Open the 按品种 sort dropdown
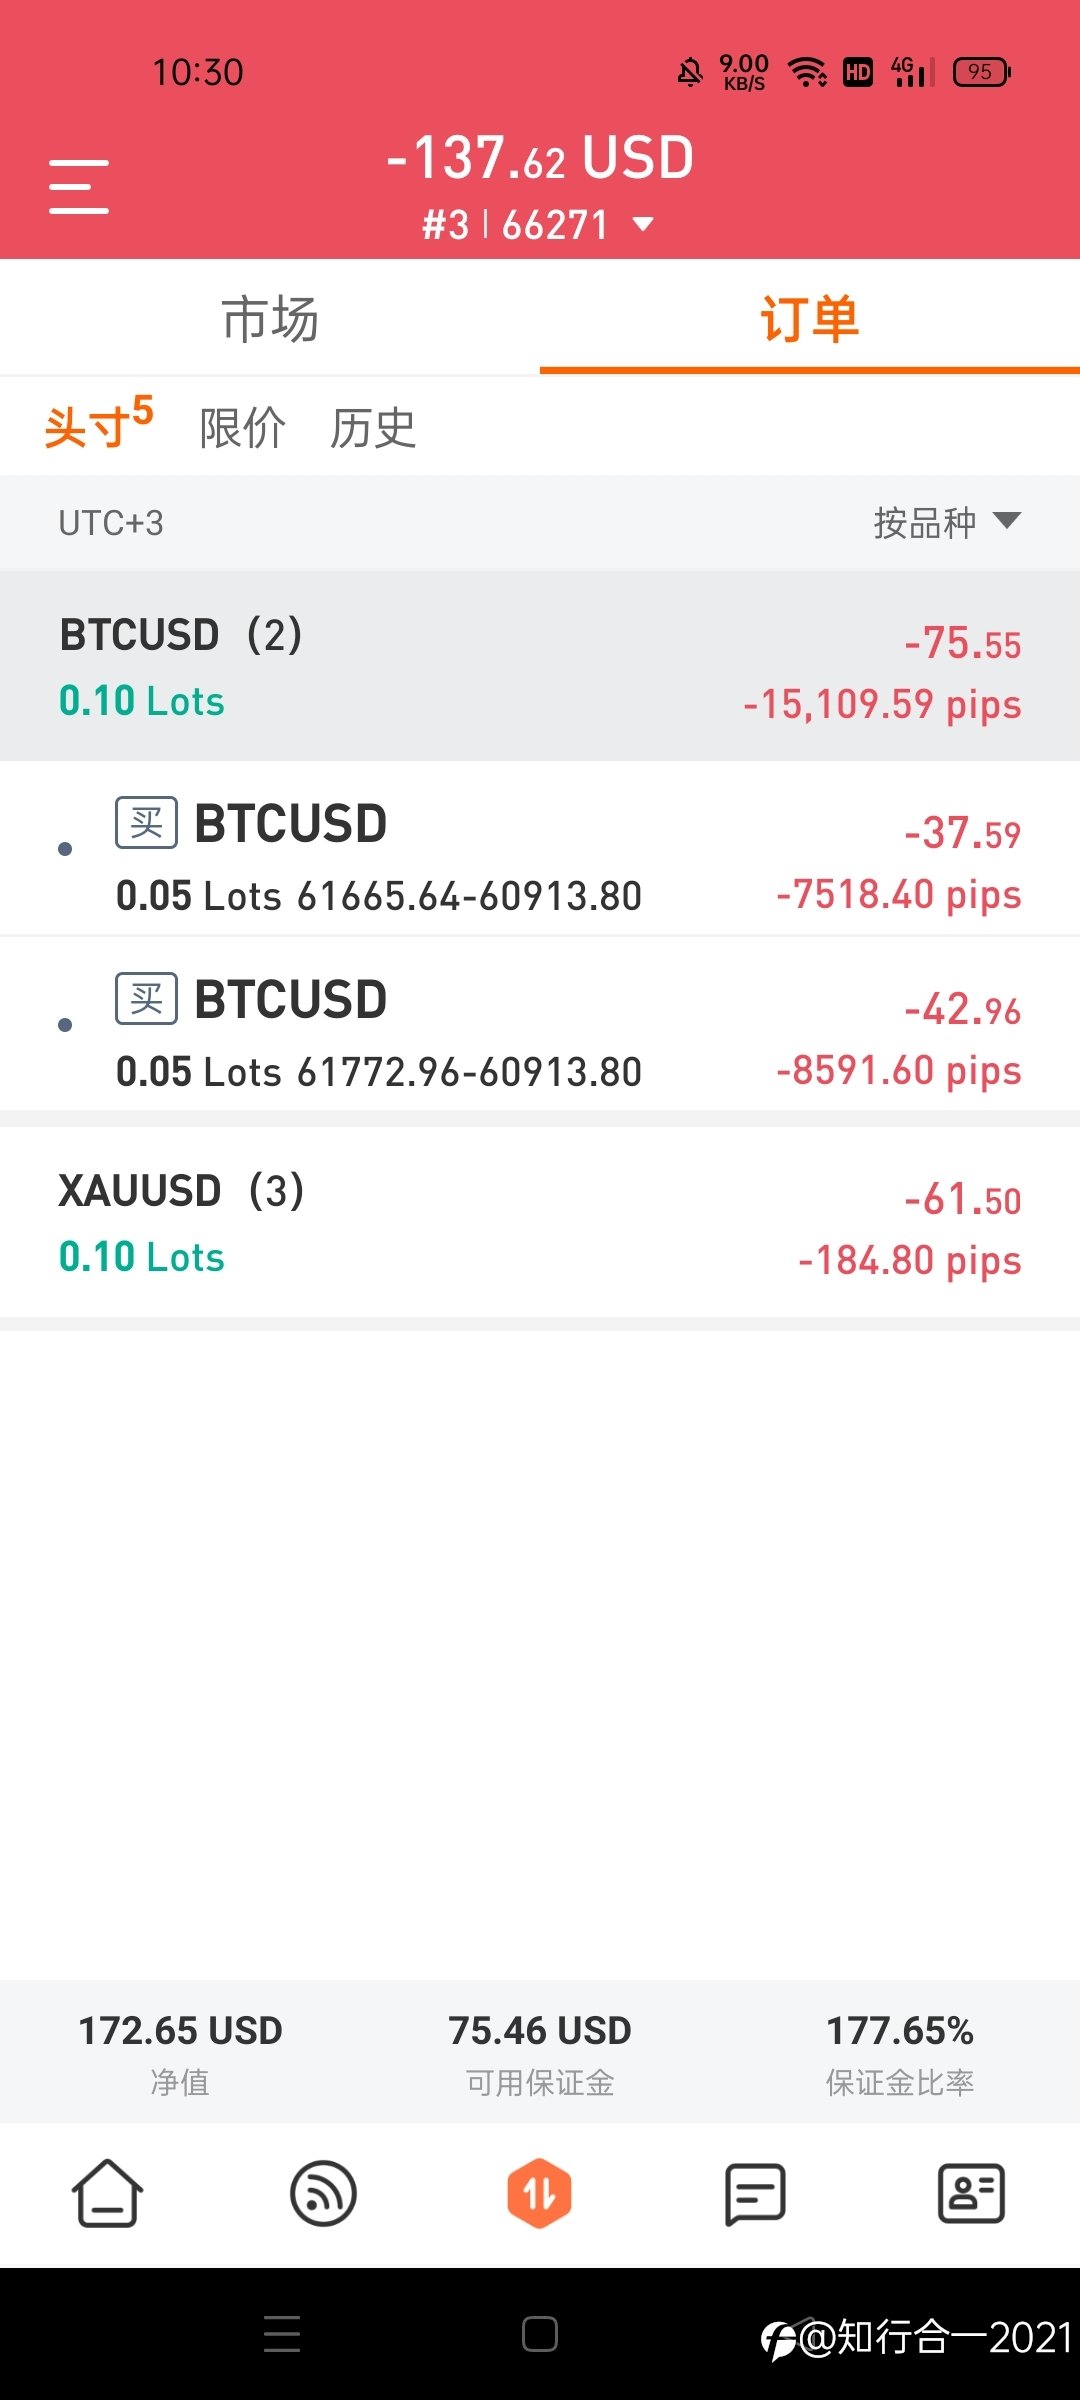The height and width of the screenshot is (2400, 1080). pyautogui.click(x=947, y=522)
